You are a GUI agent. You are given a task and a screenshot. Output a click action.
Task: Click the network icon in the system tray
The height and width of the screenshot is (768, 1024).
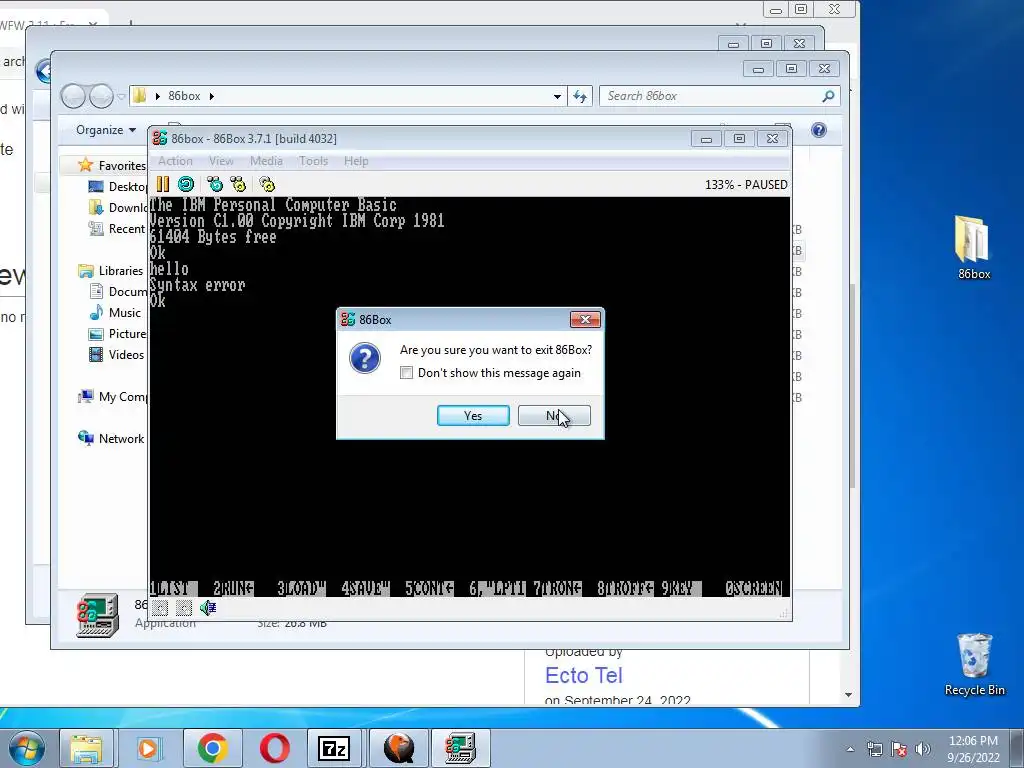(x=874, y=749)
